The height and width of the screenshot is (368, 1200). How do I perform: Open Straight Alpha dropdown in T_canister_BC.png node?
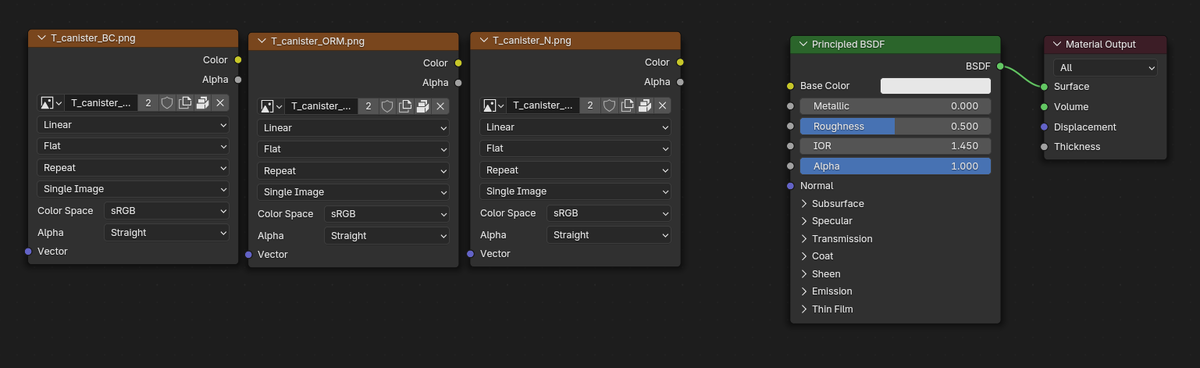point(167,232)
